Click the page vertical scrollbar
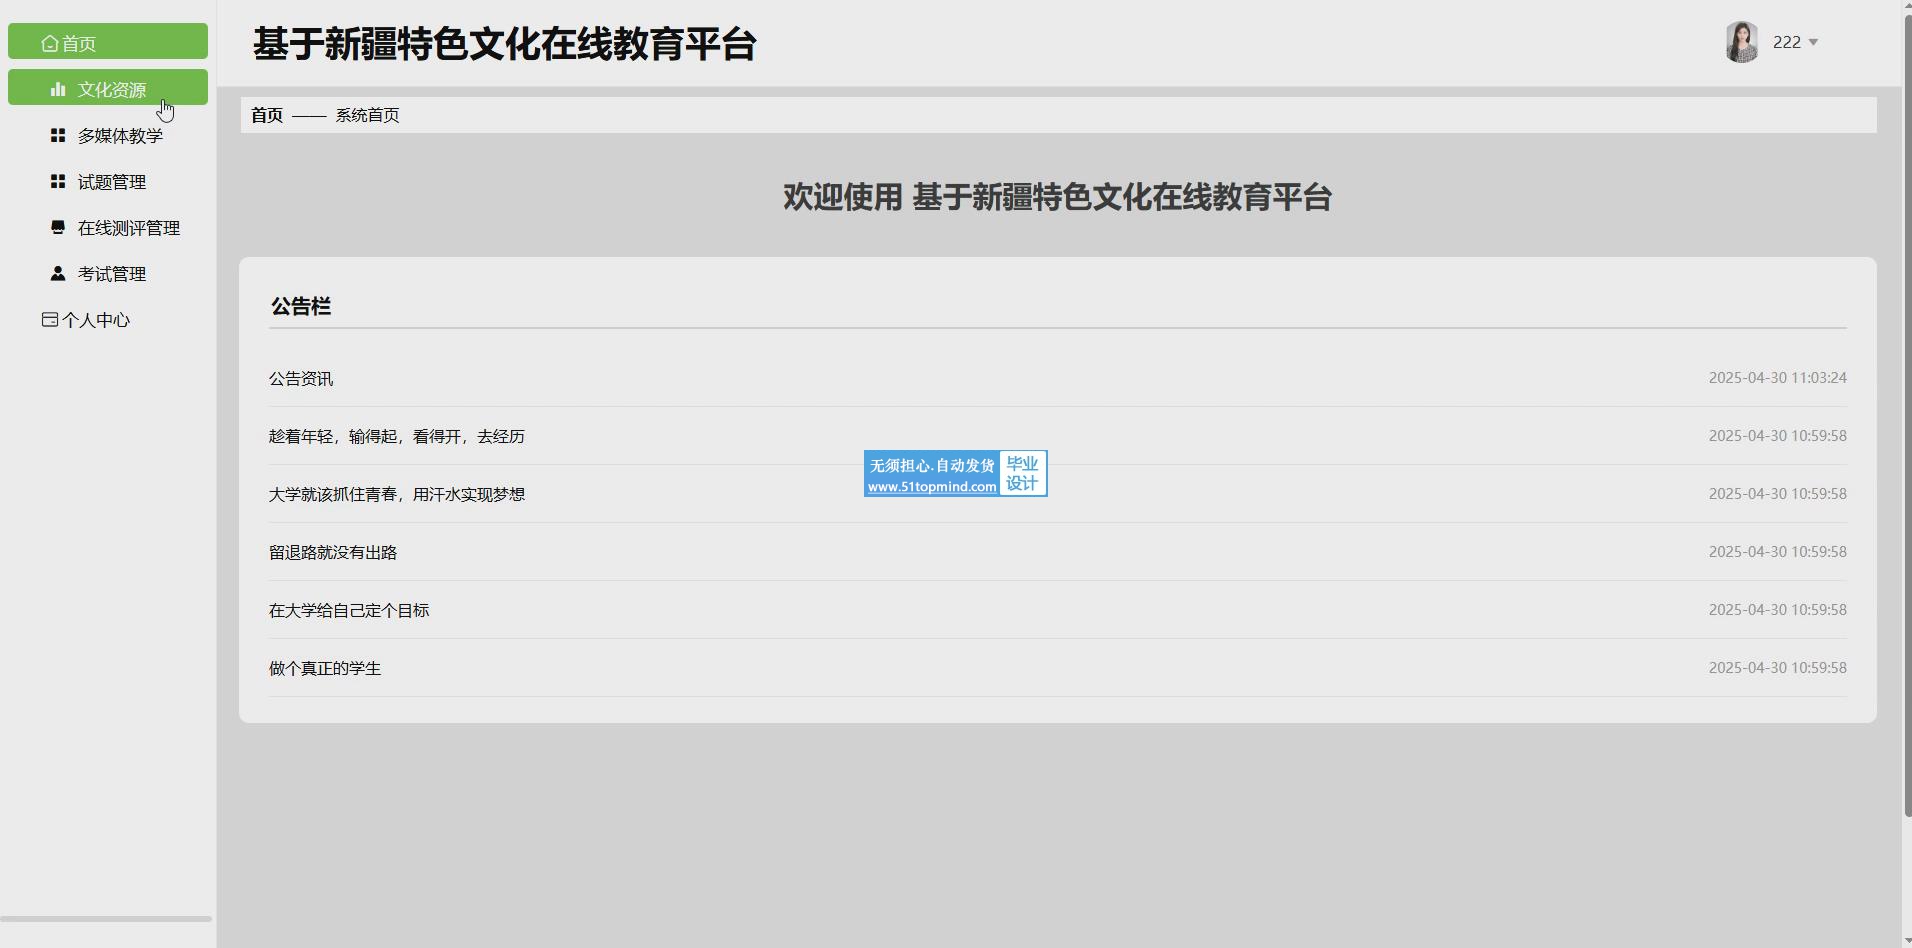1912x948 pixels. 1906,400
